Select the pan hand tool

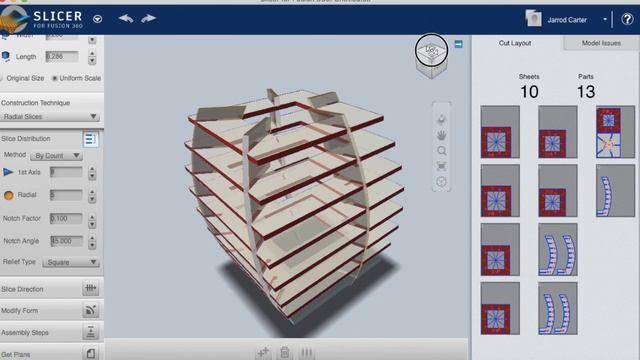tap(441, 135)
